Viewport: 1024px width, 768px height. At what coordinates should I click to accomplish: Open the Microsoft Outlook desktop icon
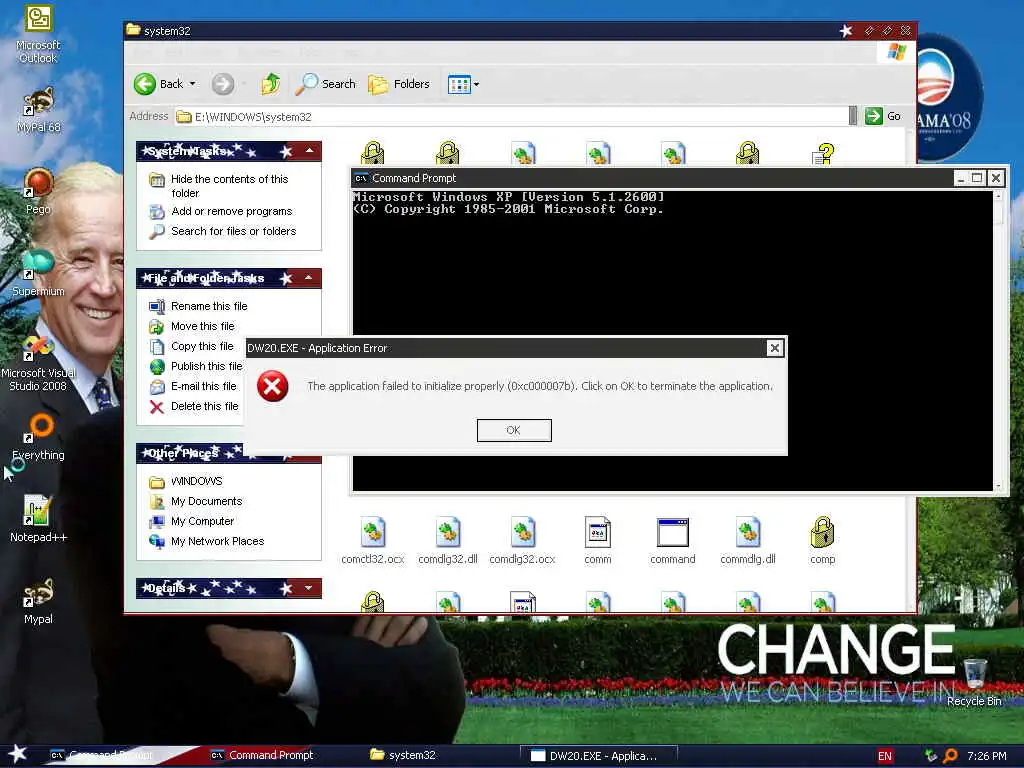38,34
